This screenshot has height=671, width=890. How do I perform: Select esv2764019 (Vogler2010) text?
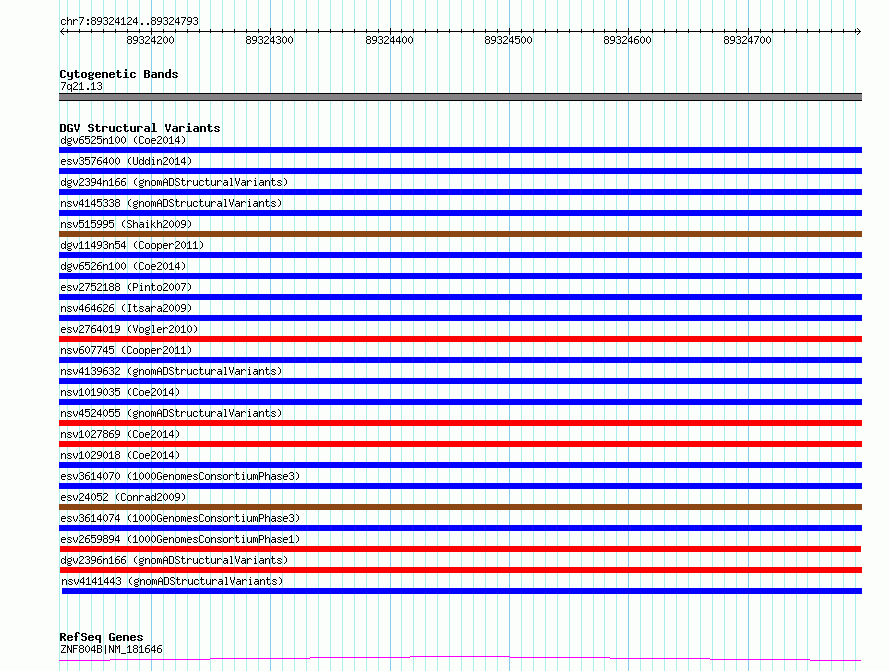click(x=129, y=329)
